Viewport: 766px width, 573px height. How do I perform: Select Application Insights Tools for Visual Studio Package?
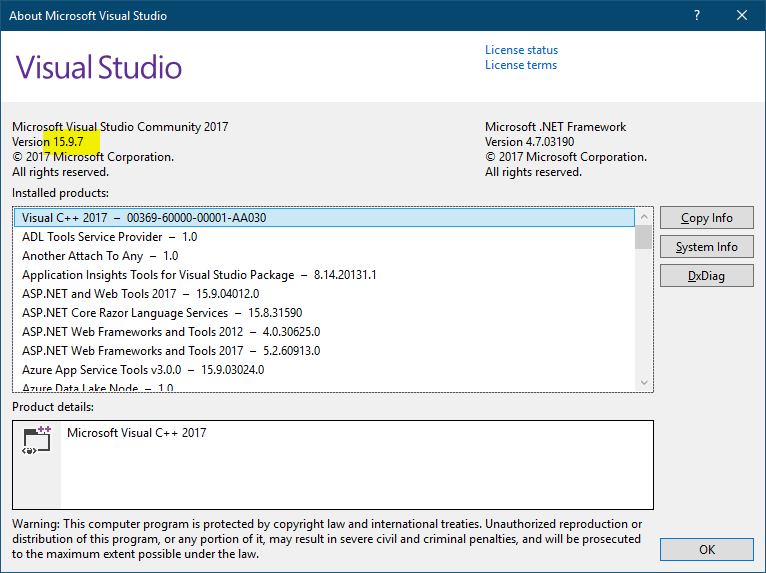324,275
